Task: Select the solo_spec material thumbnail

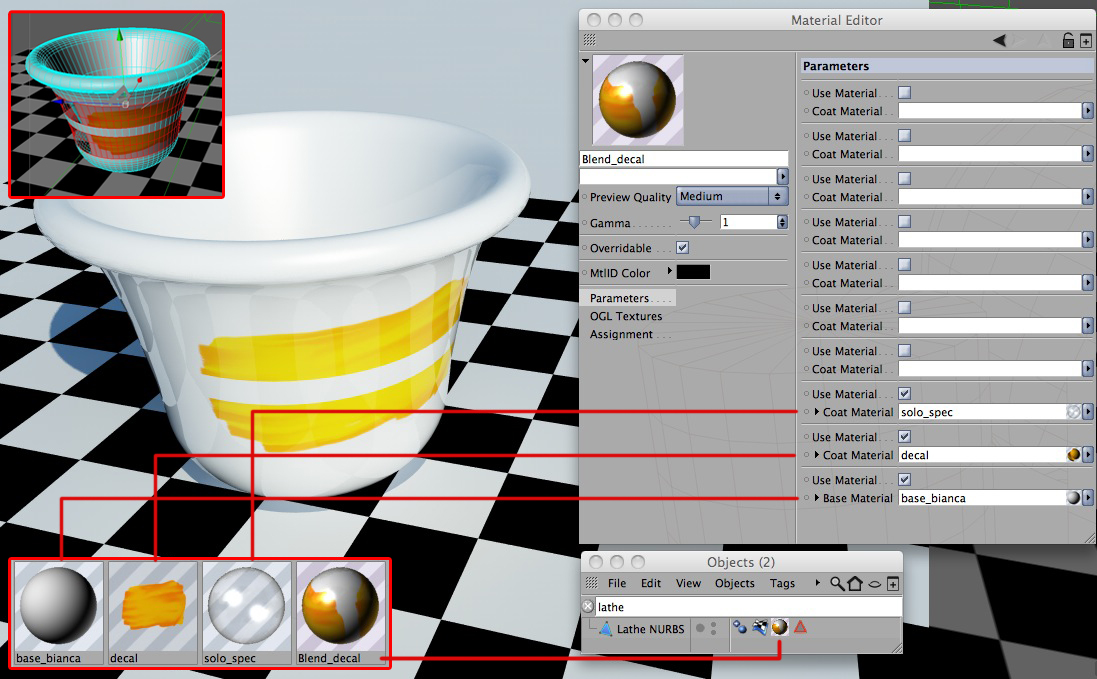Action: (246, 613)
